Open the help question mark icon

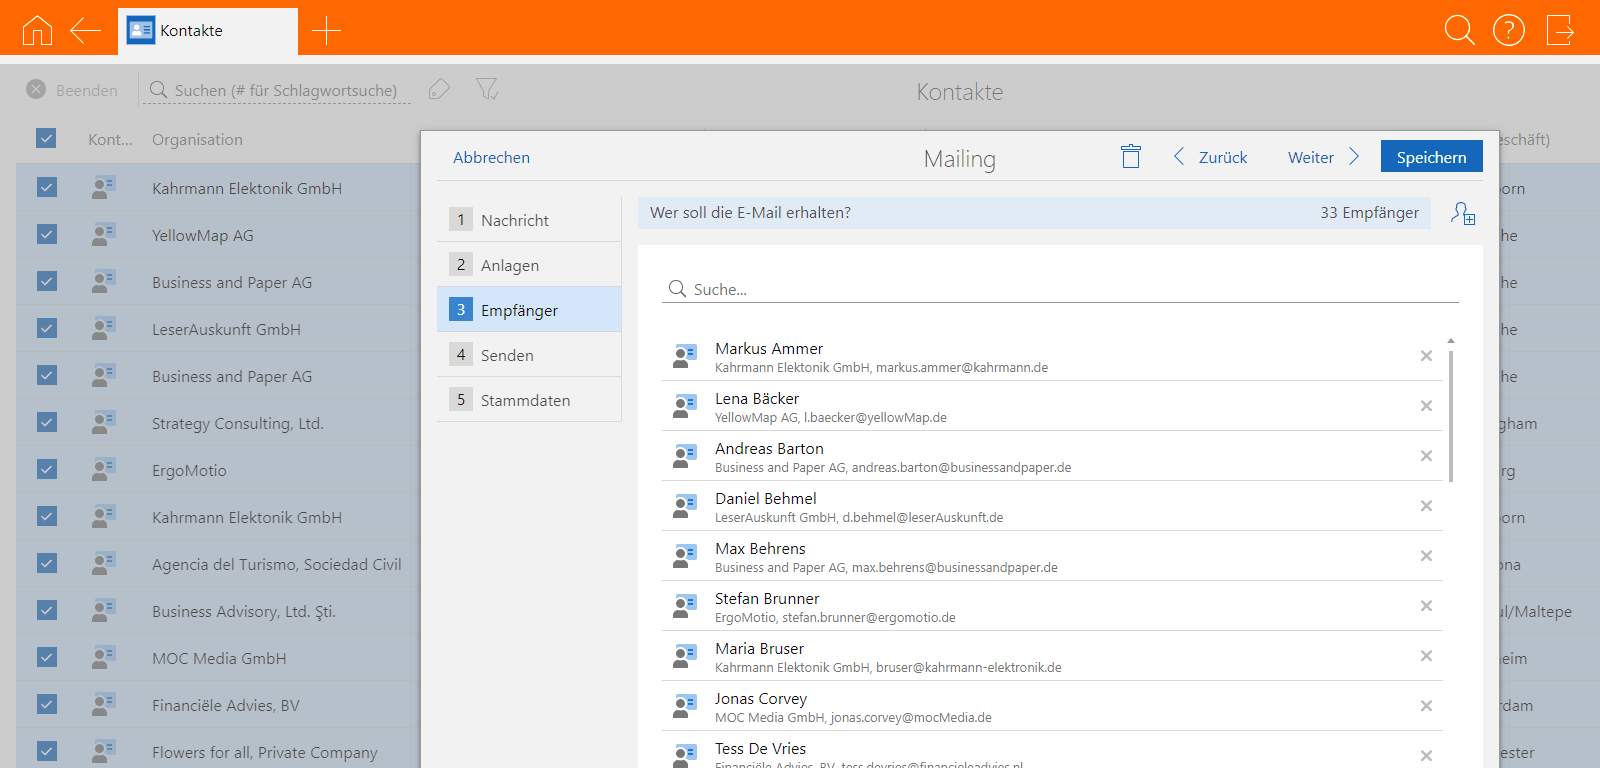tap(1509, 30)
